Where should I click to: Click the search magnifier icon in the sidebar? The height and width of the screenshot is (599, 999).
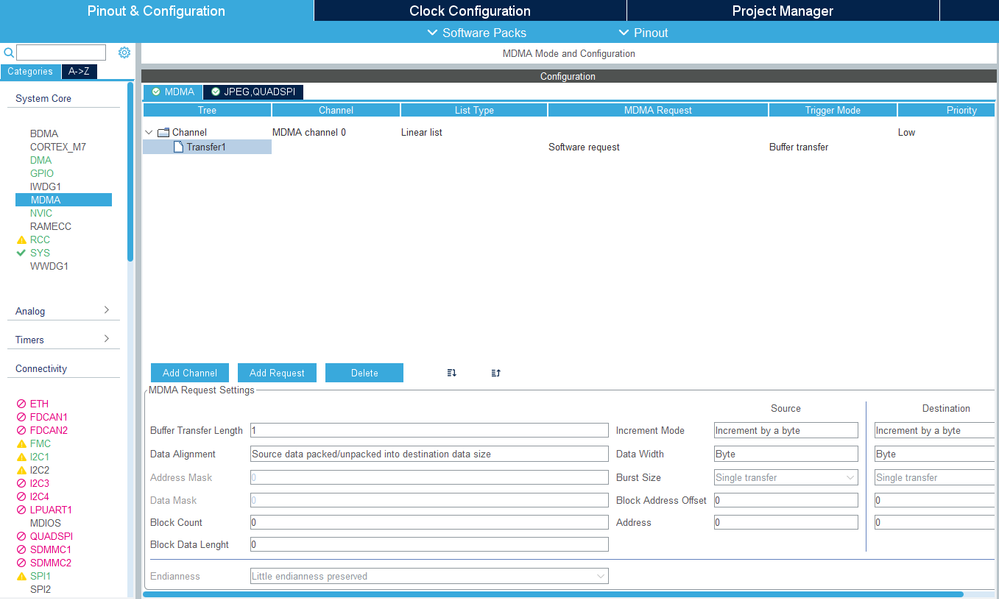9,53
